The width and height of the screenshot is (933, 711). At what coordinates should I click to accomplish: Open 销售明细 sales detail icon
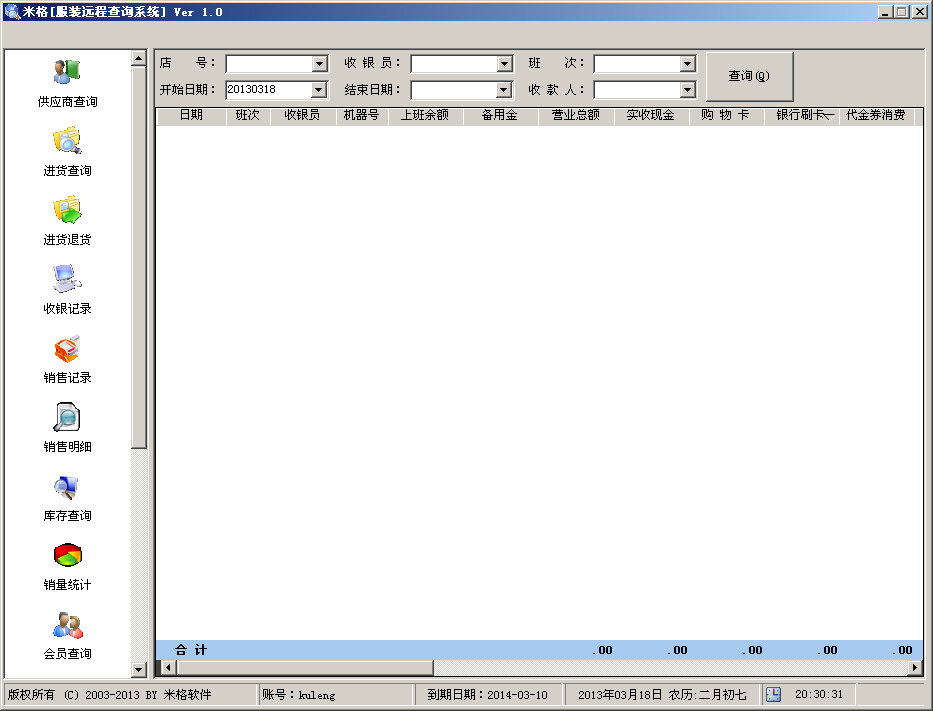(x=67, y=417)
